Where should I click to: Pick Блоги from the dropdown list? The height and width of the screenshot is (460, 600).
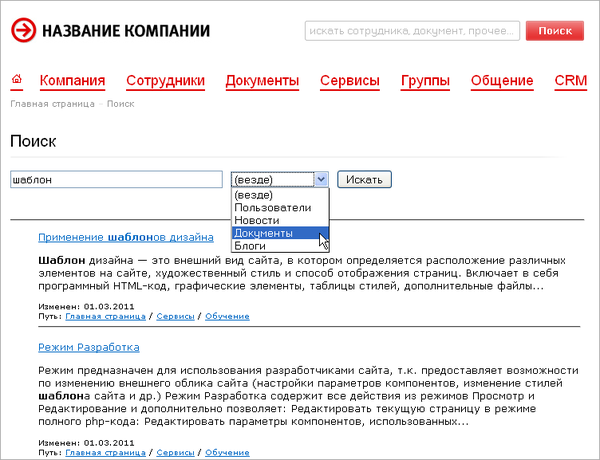click(x=250, y=246)
